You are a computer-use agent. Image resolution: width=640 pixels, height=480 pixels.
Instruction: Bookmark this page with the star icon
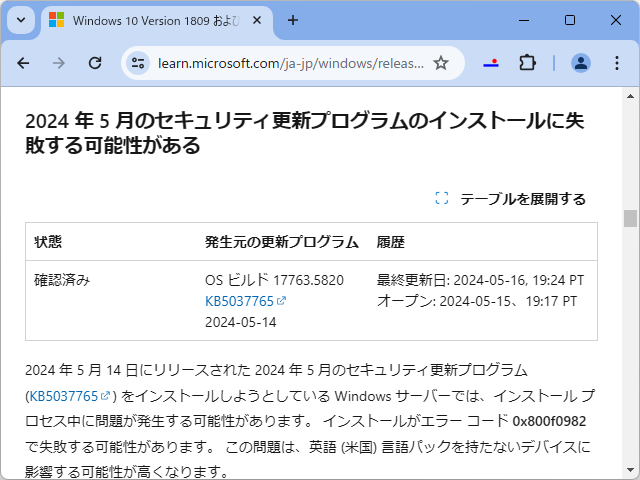coord(441,63)
